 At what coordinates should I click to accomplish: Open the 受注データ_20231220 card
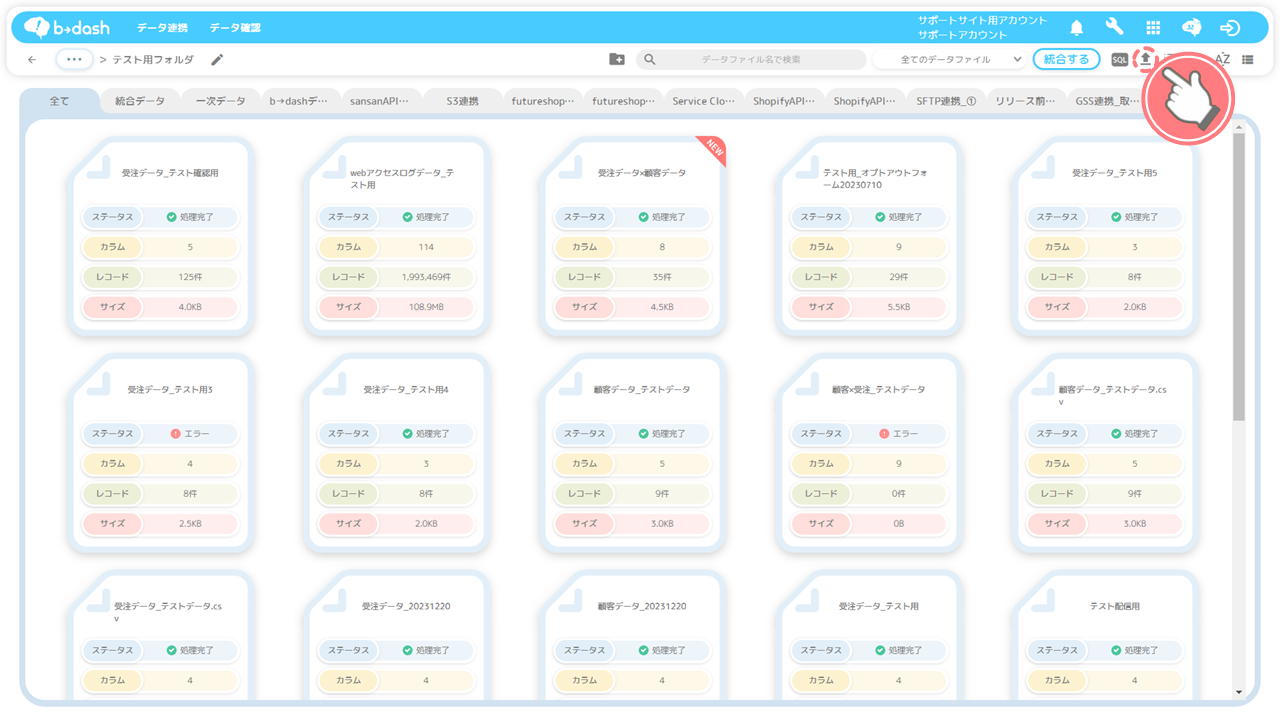point(397,635)
